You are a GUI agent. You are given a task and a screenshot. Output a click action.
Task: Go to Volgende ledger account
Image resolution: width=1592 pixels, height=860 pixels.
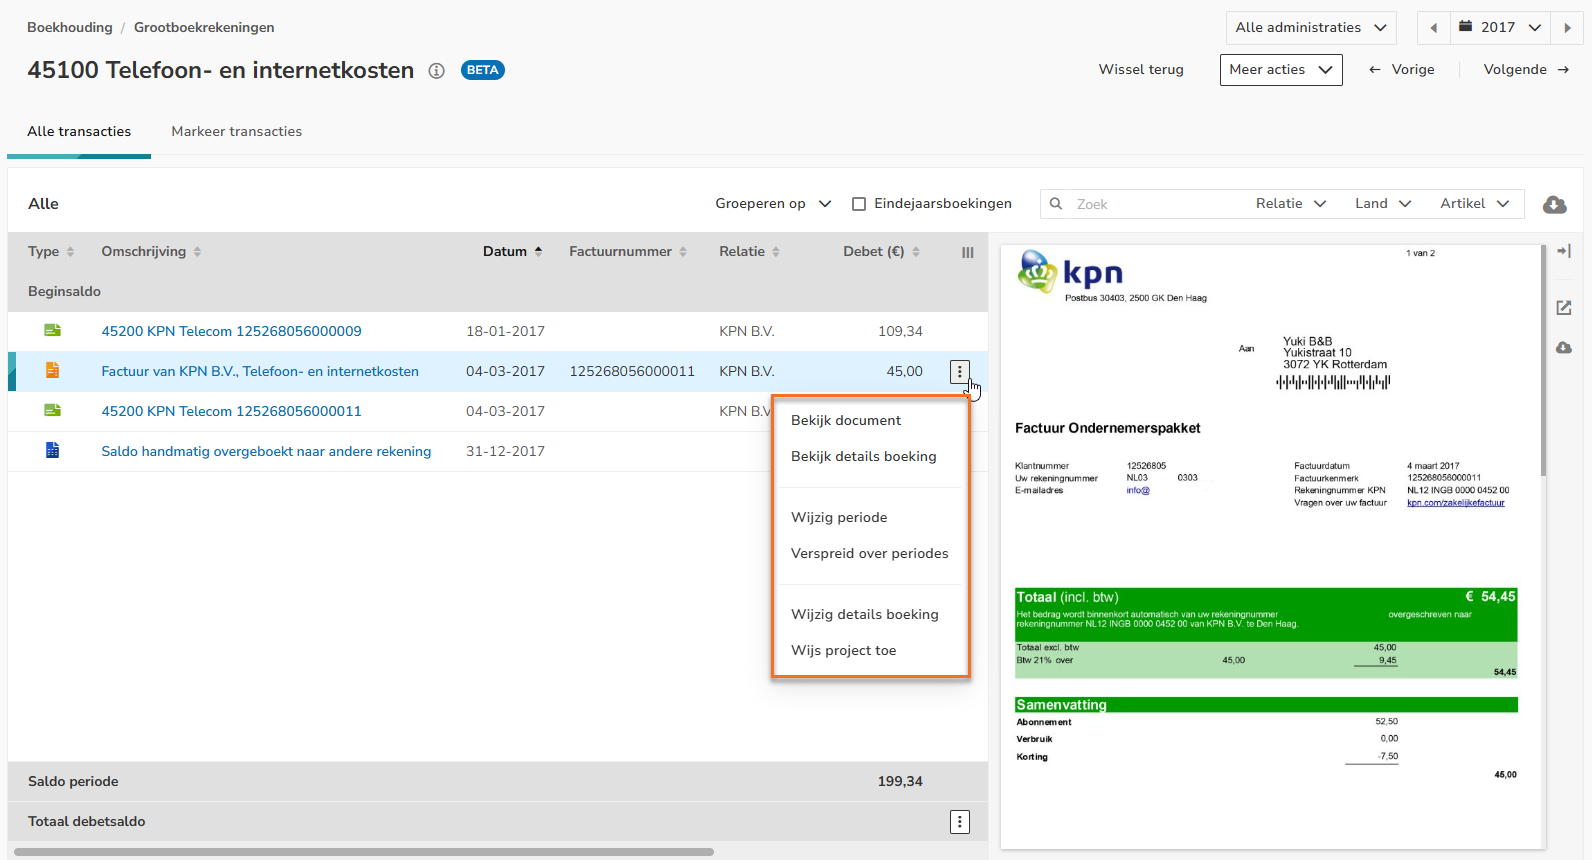1526,70
